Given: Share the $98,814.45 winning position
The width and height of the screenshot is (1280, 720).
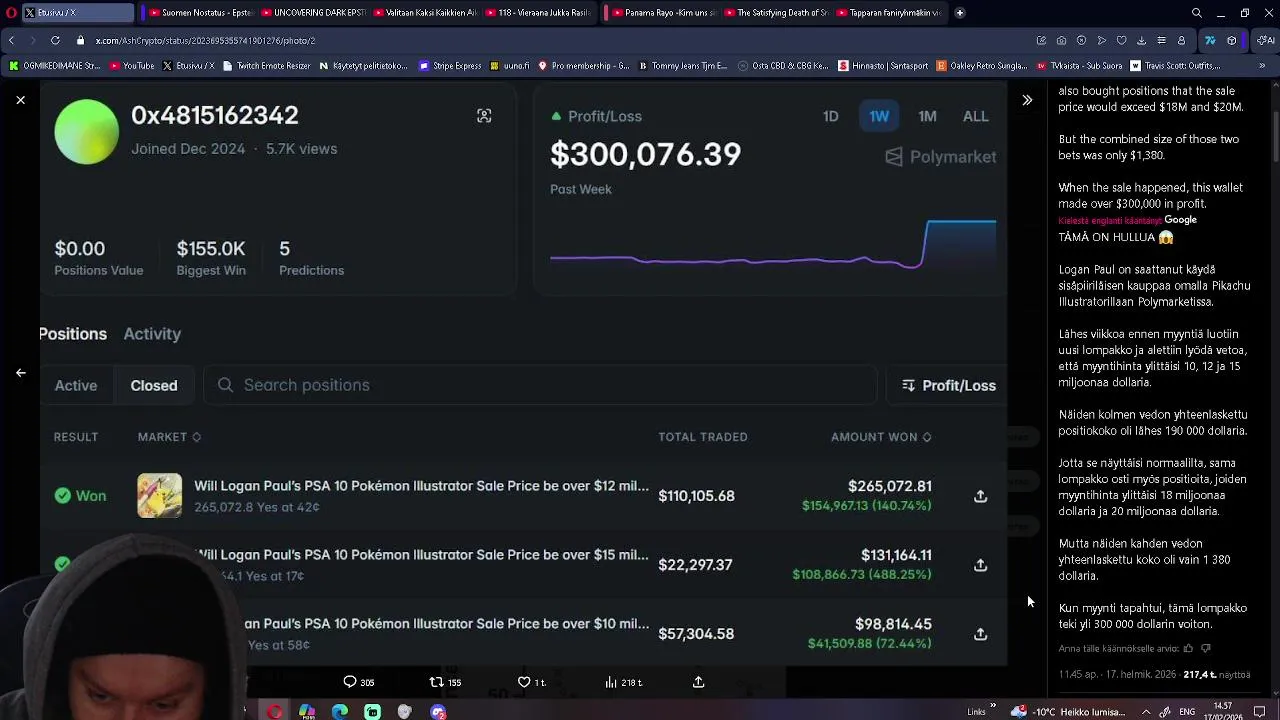Looking at the screenshot, I should (980, 634).
